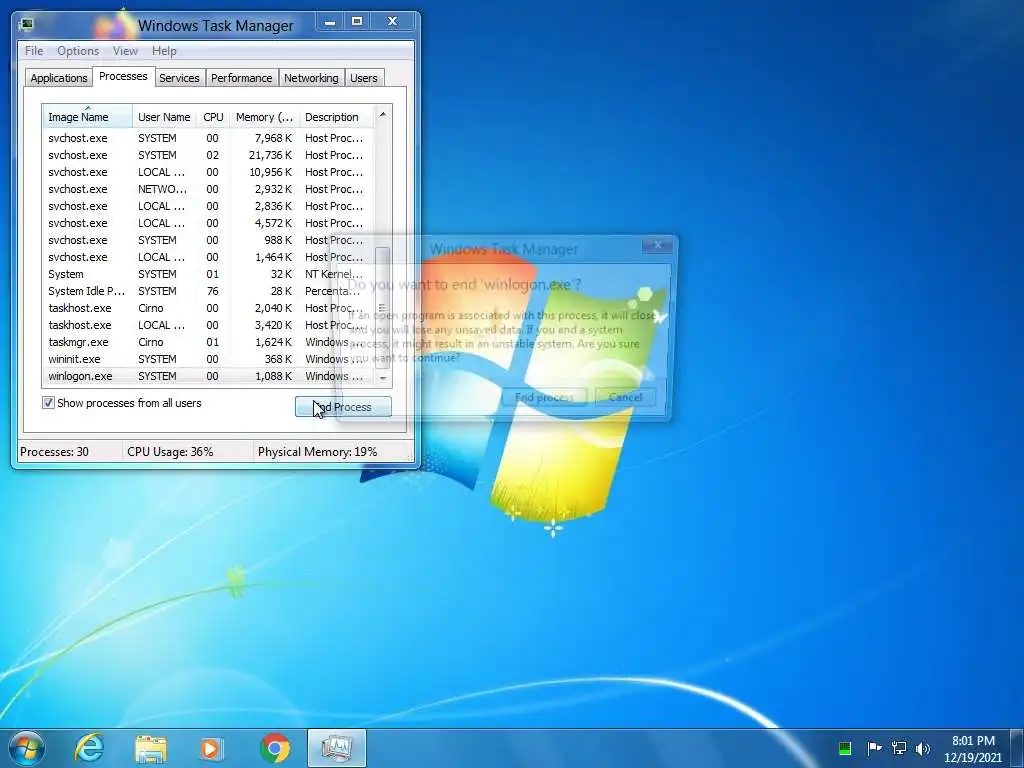Screen dimensions: 1024x768
Task: Close the end process confirmation dialog
Action: [x=658, y=245]
